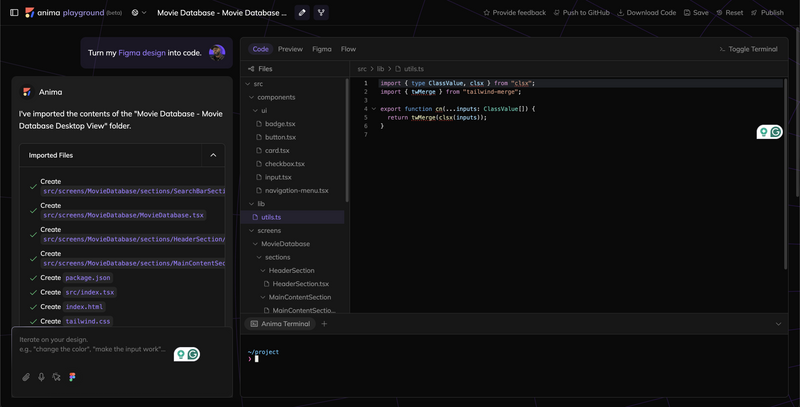Click the Figma logo icon in chat input

click(72, 377)
